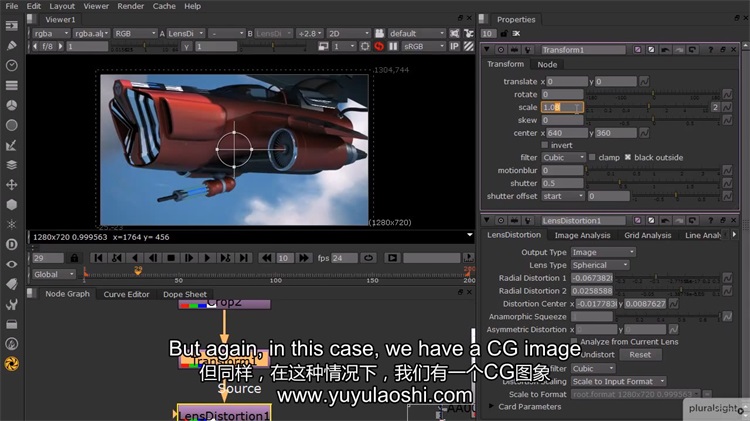Click the Reset button in LensDistortion1
The image size is (750, 421).
pyautogui.click(x=640, y=355)
